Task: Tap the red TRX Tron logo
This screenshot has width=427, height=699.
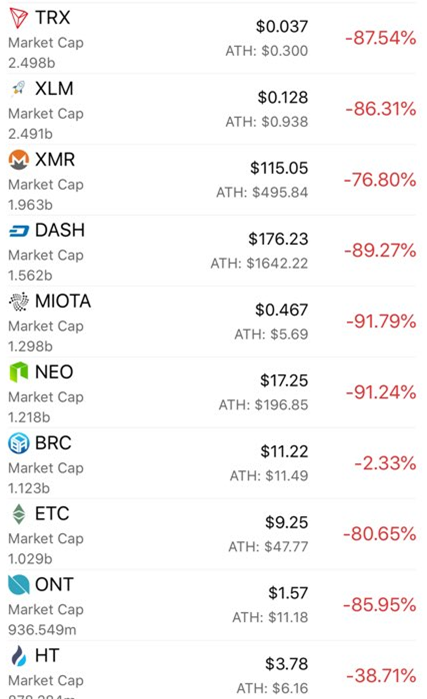Action: click(x=19, y=18)
